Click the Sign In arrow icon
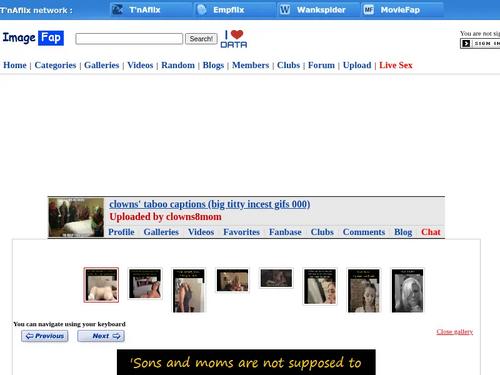The width and height of the screenshot is (500, 375). pos(466,43)
